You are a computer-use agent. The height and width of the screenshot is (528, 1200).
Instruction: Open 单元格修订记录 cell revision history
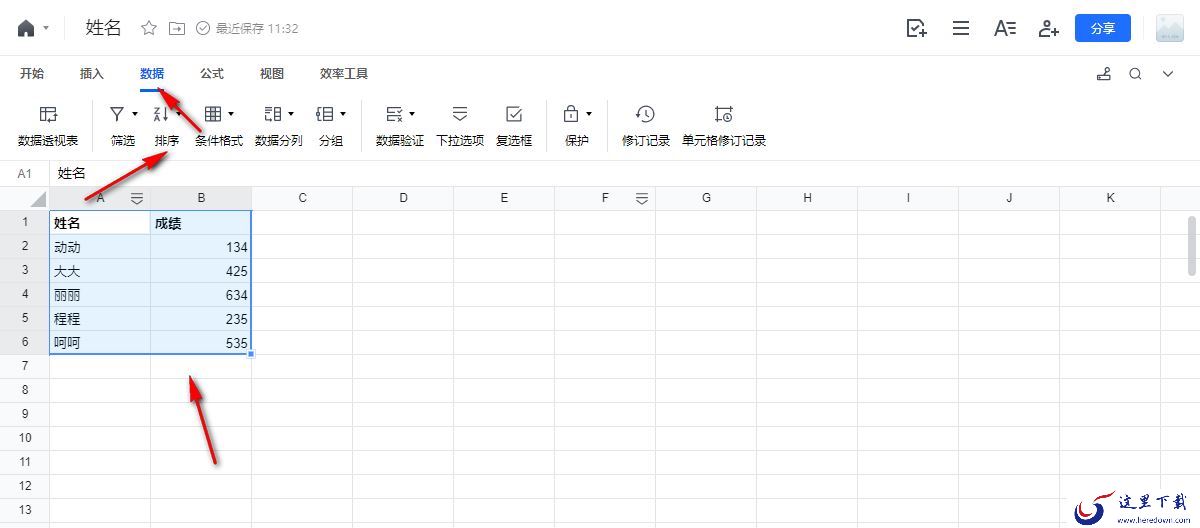pos(724,126)
